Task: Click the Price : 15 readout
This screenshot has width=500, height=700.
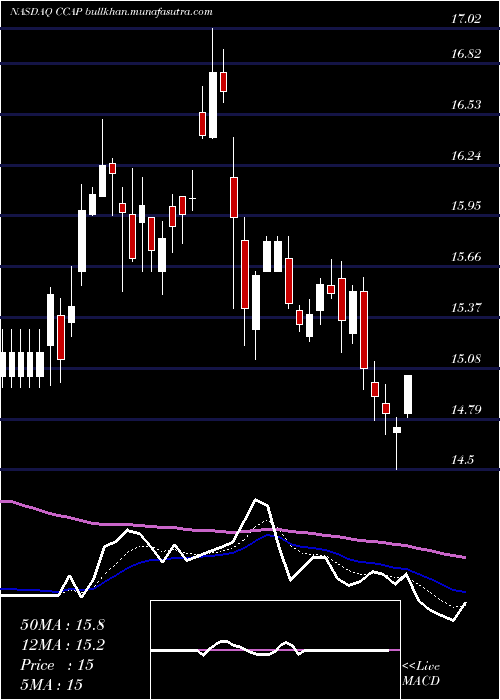Action: click(57, 665)
